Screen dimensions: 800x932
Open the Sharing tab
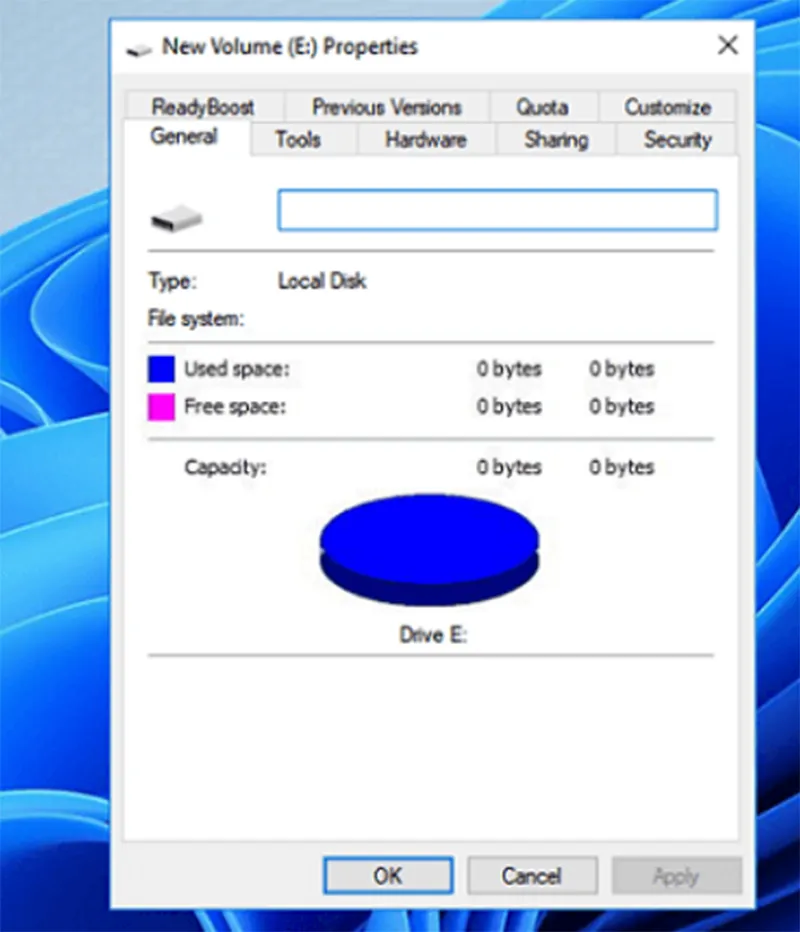(556, 140)
